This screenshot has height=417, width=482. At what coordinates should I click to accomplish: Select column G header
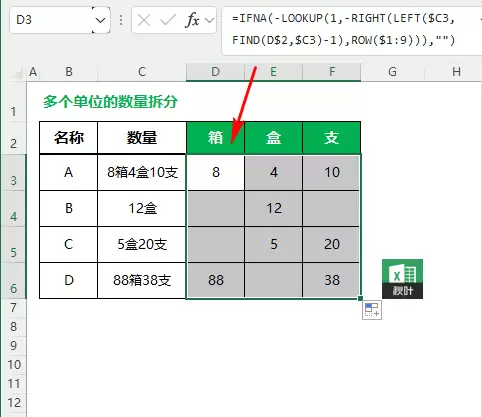pyautogui.click(x=393, y=72)
